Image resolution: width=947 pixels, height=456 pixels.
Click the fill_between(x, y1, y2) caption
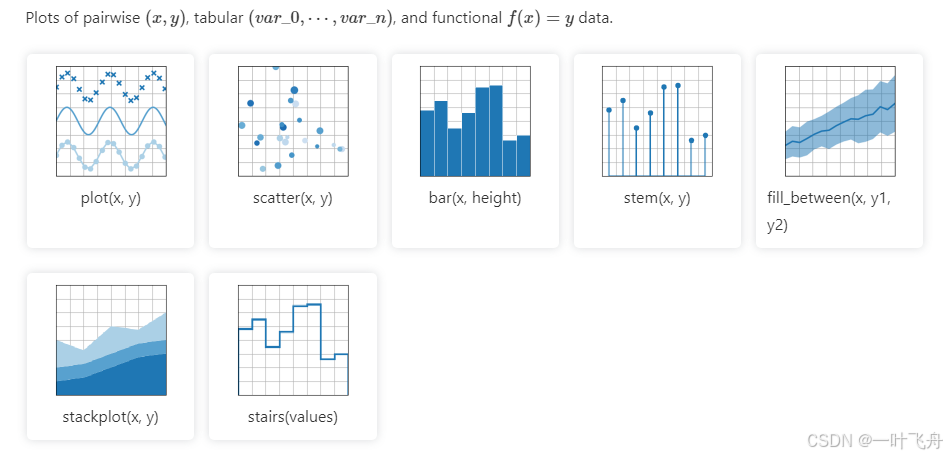pyautogui.click(x=829, y=212)
